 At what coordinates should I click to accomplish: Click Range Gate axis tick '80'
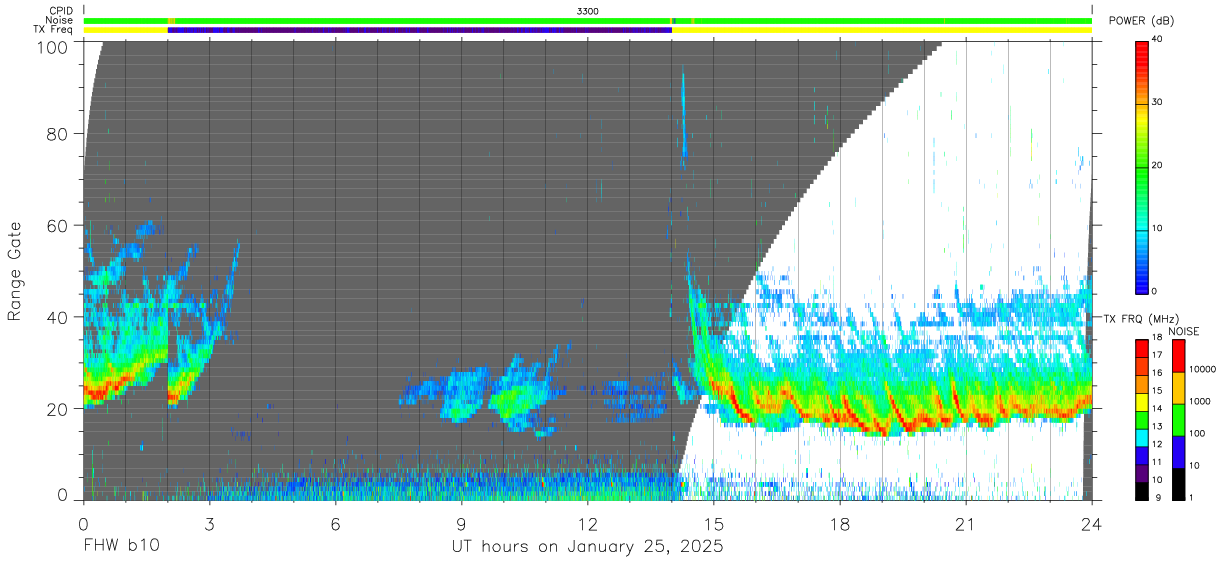click(59, 133)
